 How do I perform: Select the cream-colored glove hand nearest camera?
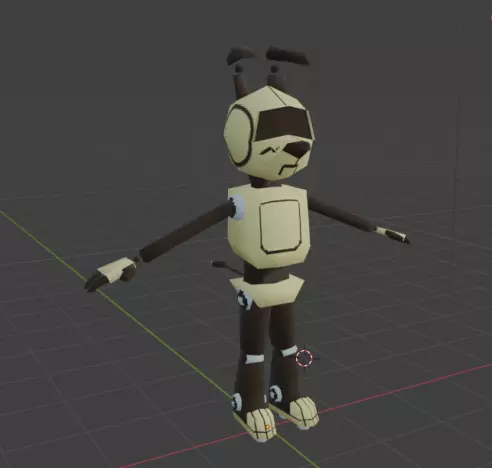click(110, 275)
